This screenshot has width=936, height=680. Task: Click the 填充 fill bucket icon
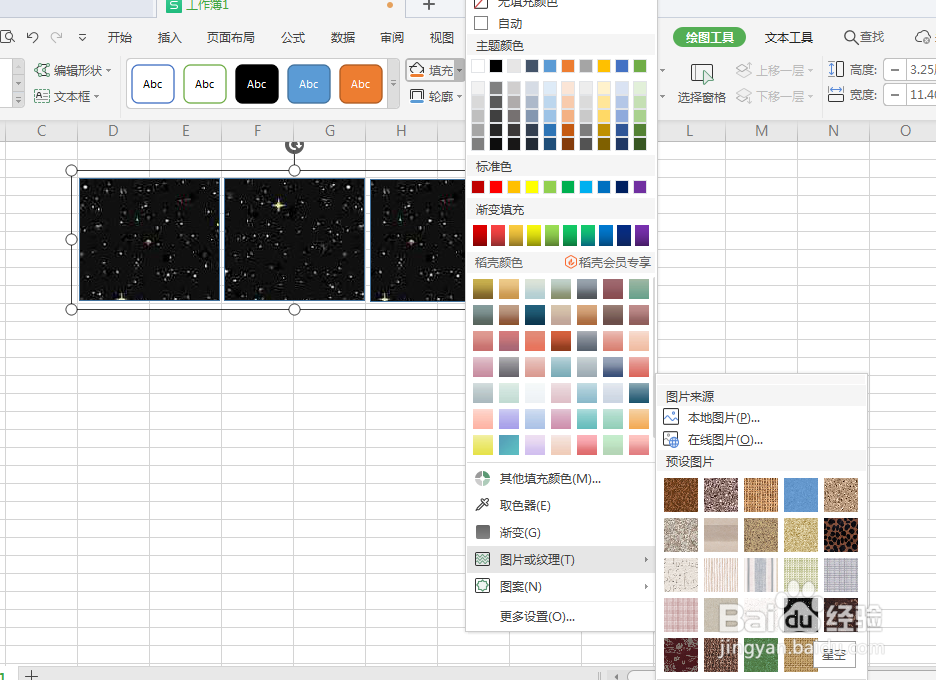tap(417, 70)
